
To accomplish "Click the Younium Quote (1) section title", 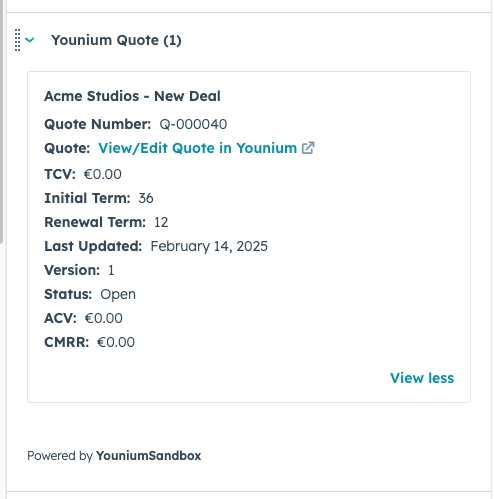I will (116, 40).
